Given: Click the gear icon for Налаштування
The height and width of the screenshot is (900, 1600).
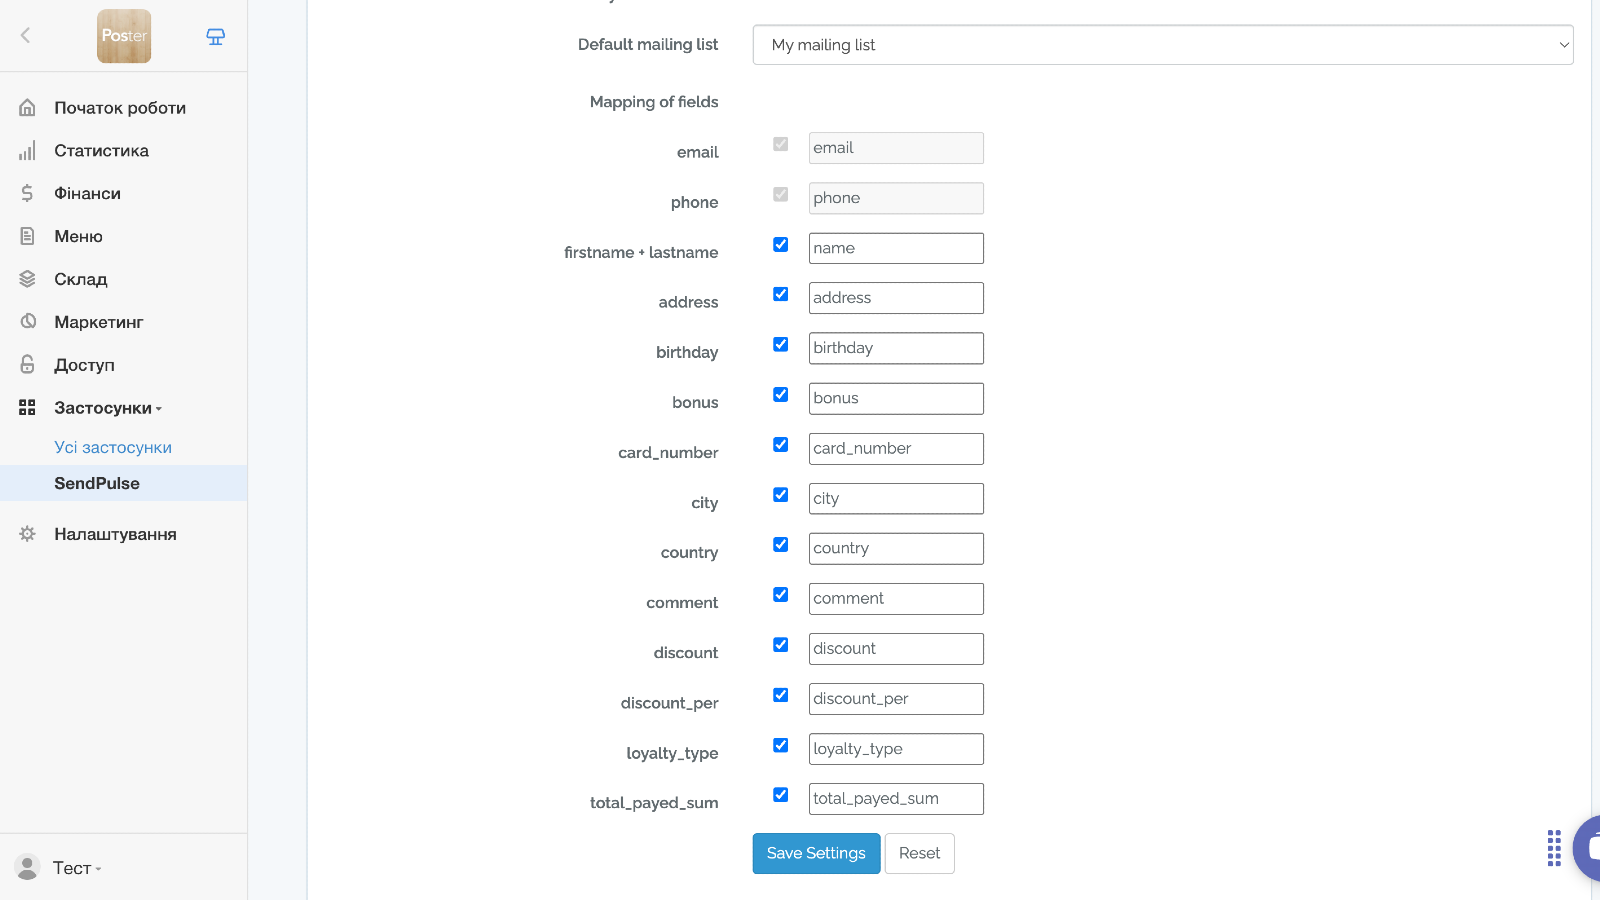Looking at the screenshot, I should pyautogui.click(x=27, y=534).
